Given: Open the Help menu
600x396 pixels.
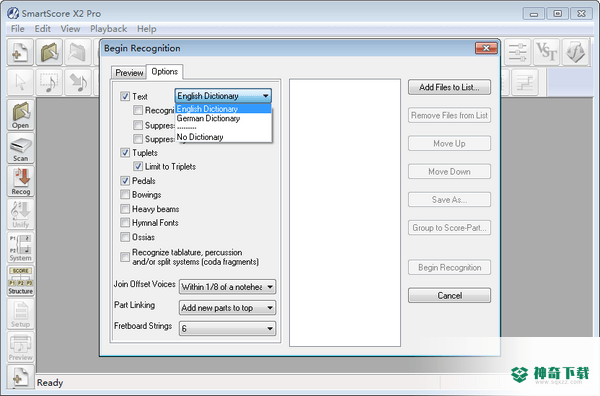Looking at the screenshot, I should point(147,29).
